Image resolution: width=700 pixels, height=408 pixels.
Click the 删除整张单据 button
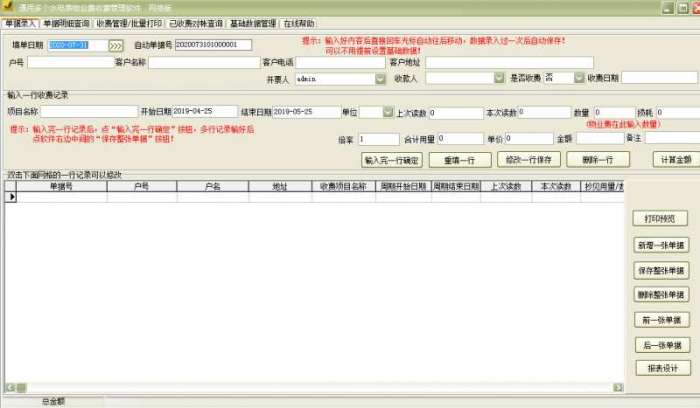pos(661,295)
